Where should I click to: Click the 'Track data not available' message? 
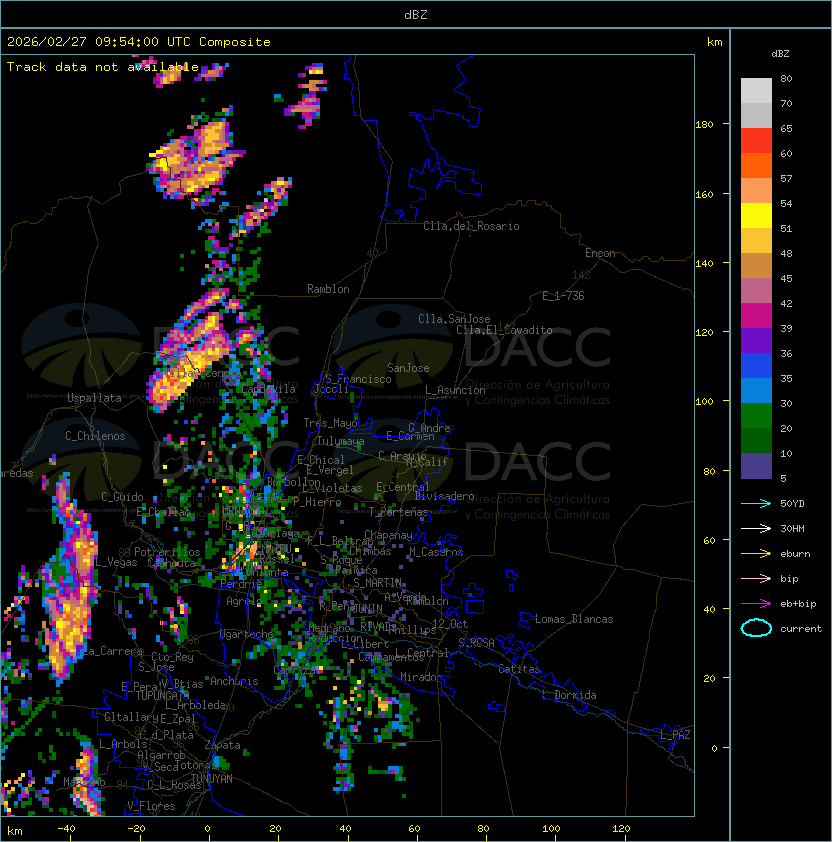tap(103, 67)
